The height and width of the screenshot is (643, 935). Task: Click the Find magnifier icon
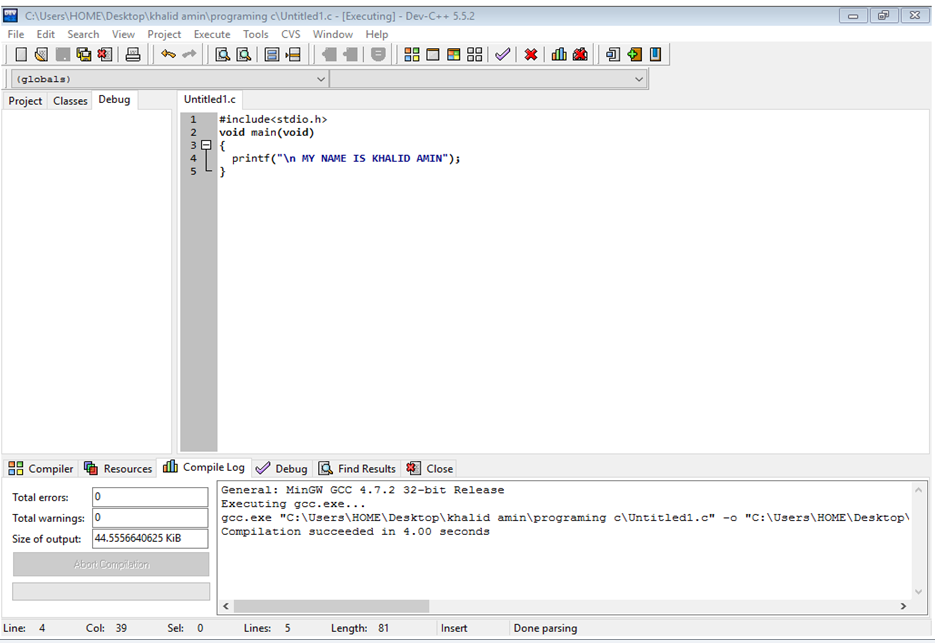222,55
